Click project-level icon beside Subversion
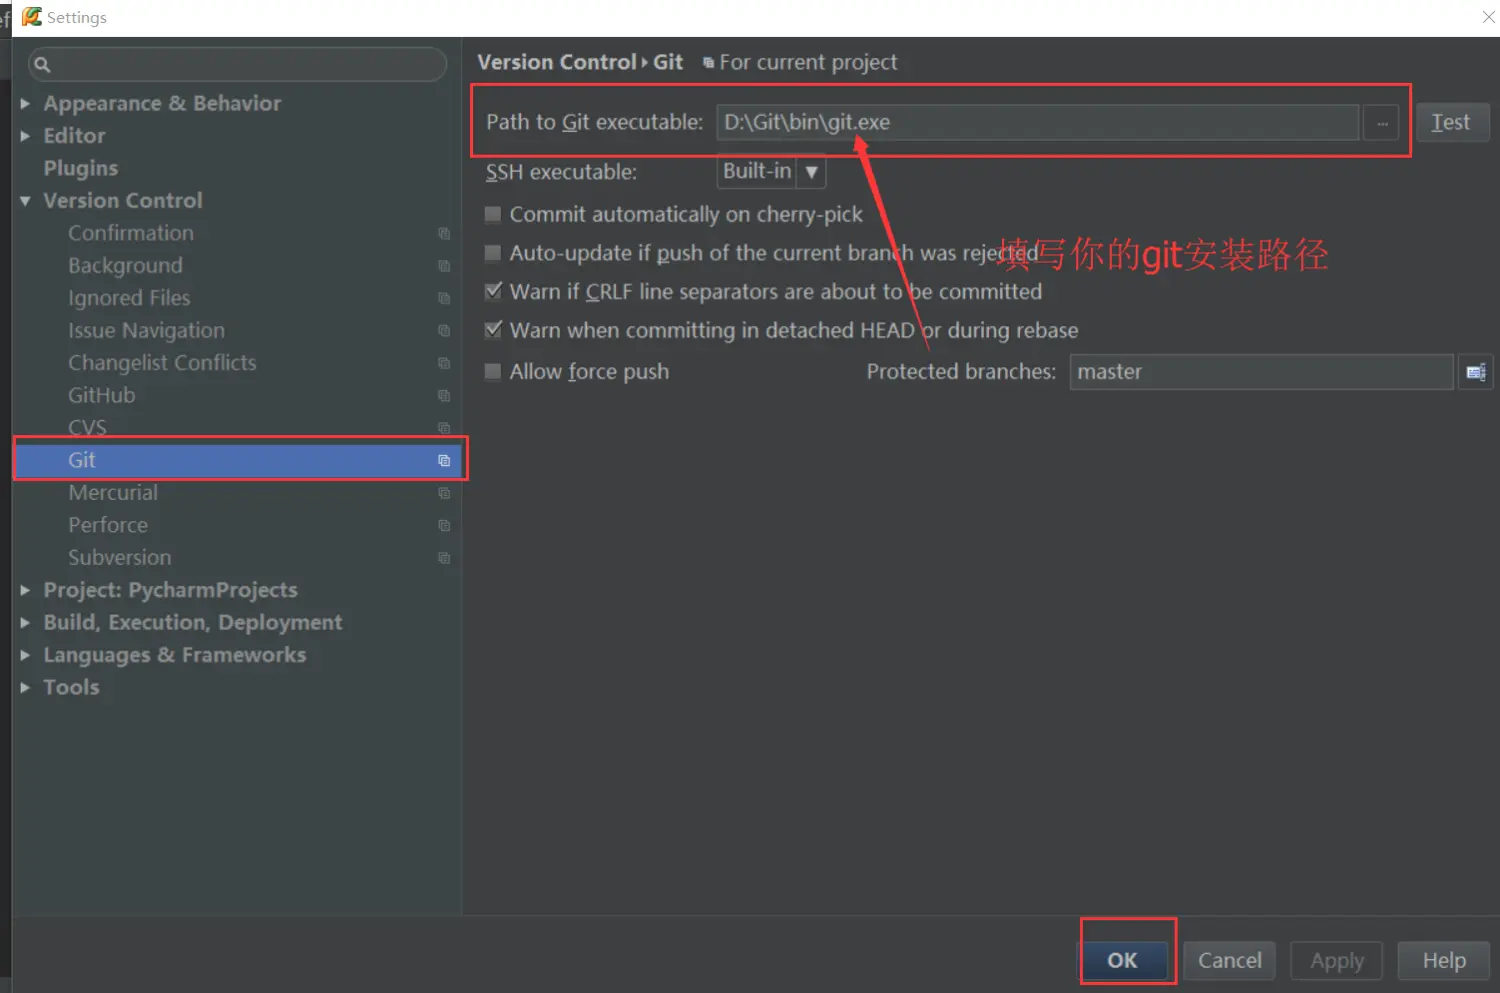The image size is (1500, 993). [444, 558]
